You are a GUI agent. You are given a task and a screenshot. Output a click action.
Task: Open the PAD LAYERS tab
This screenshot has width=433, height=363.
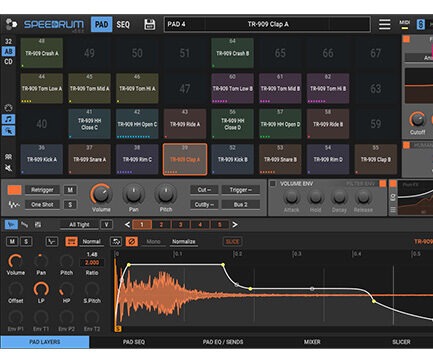coord(45,342)
